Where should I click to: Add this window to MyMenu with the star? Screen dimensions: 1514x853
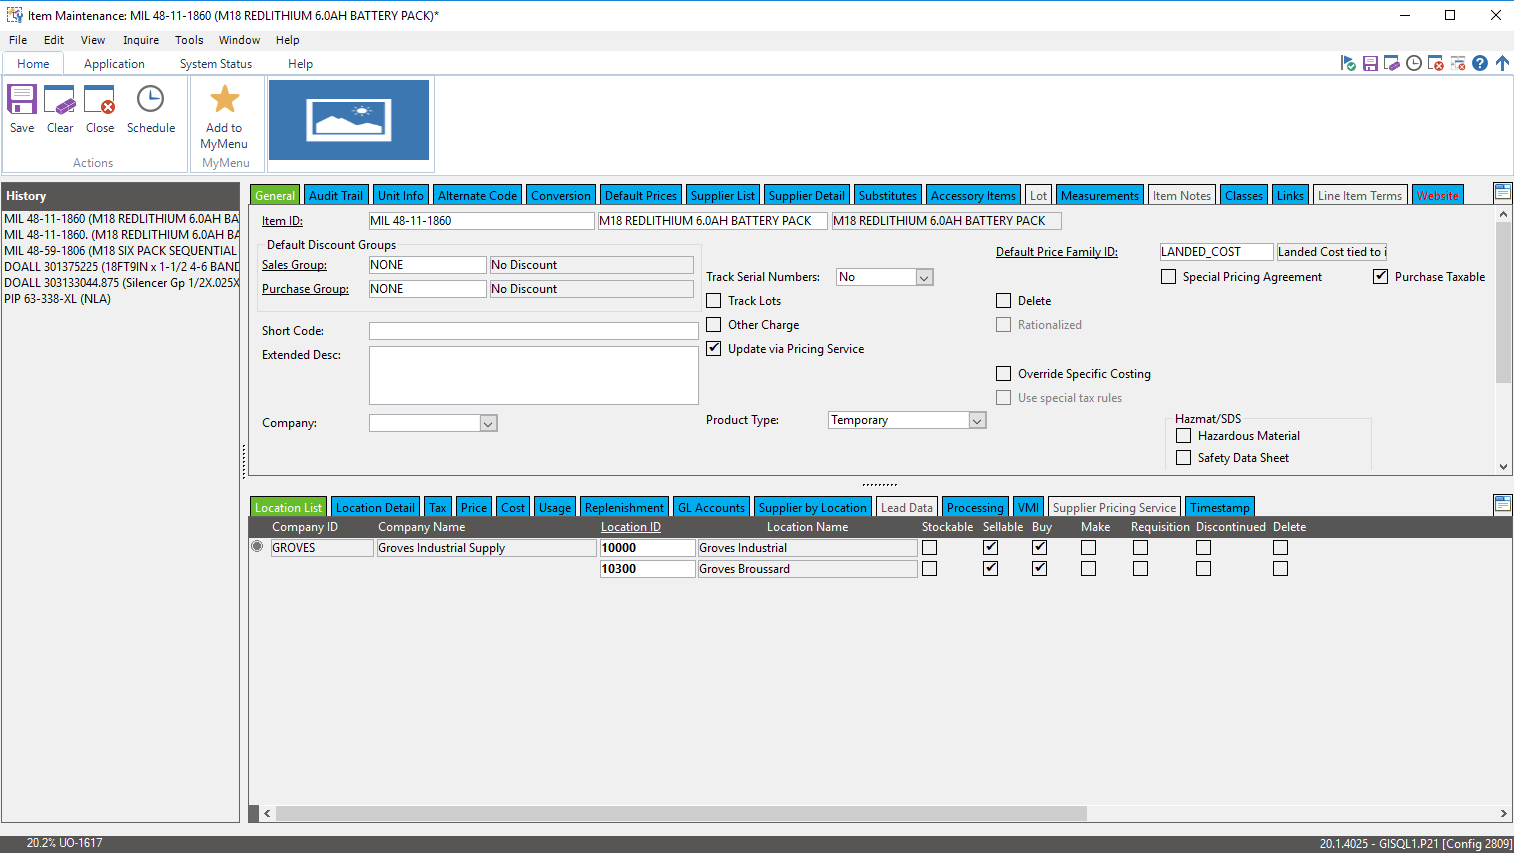[224, 101]
